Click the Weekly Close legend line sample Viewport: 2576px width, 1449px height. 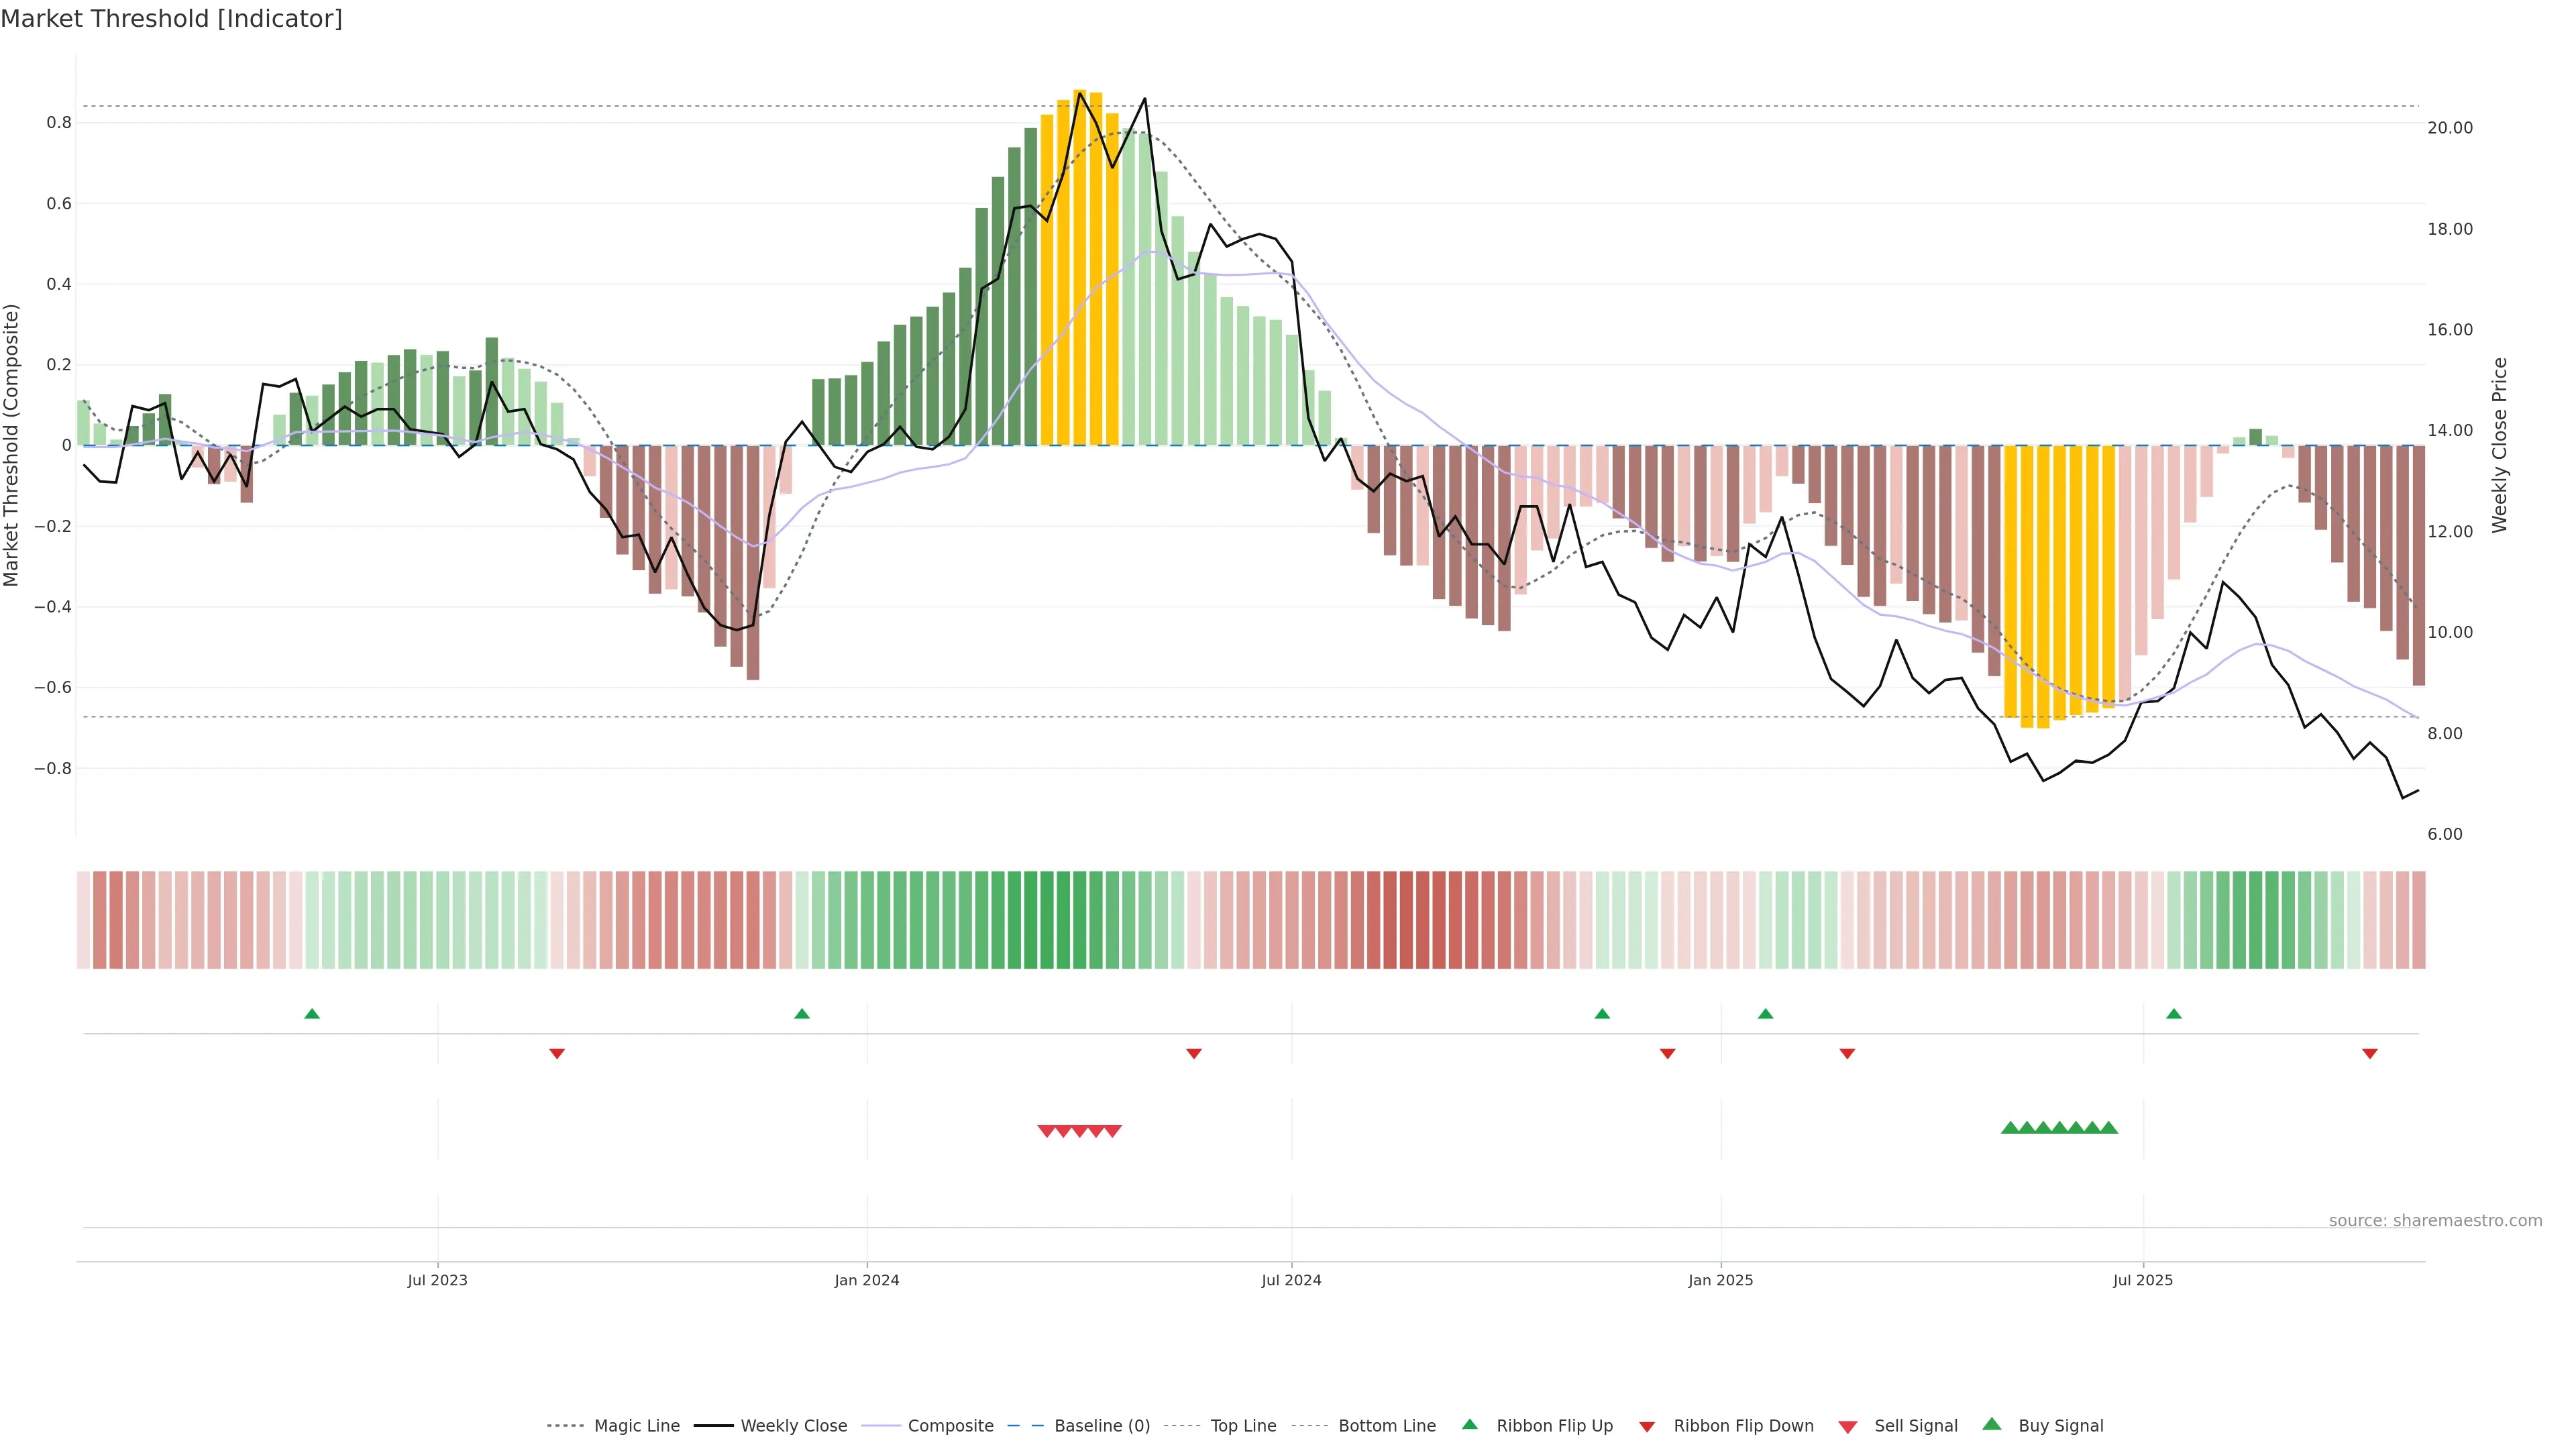coord(713,1426)
